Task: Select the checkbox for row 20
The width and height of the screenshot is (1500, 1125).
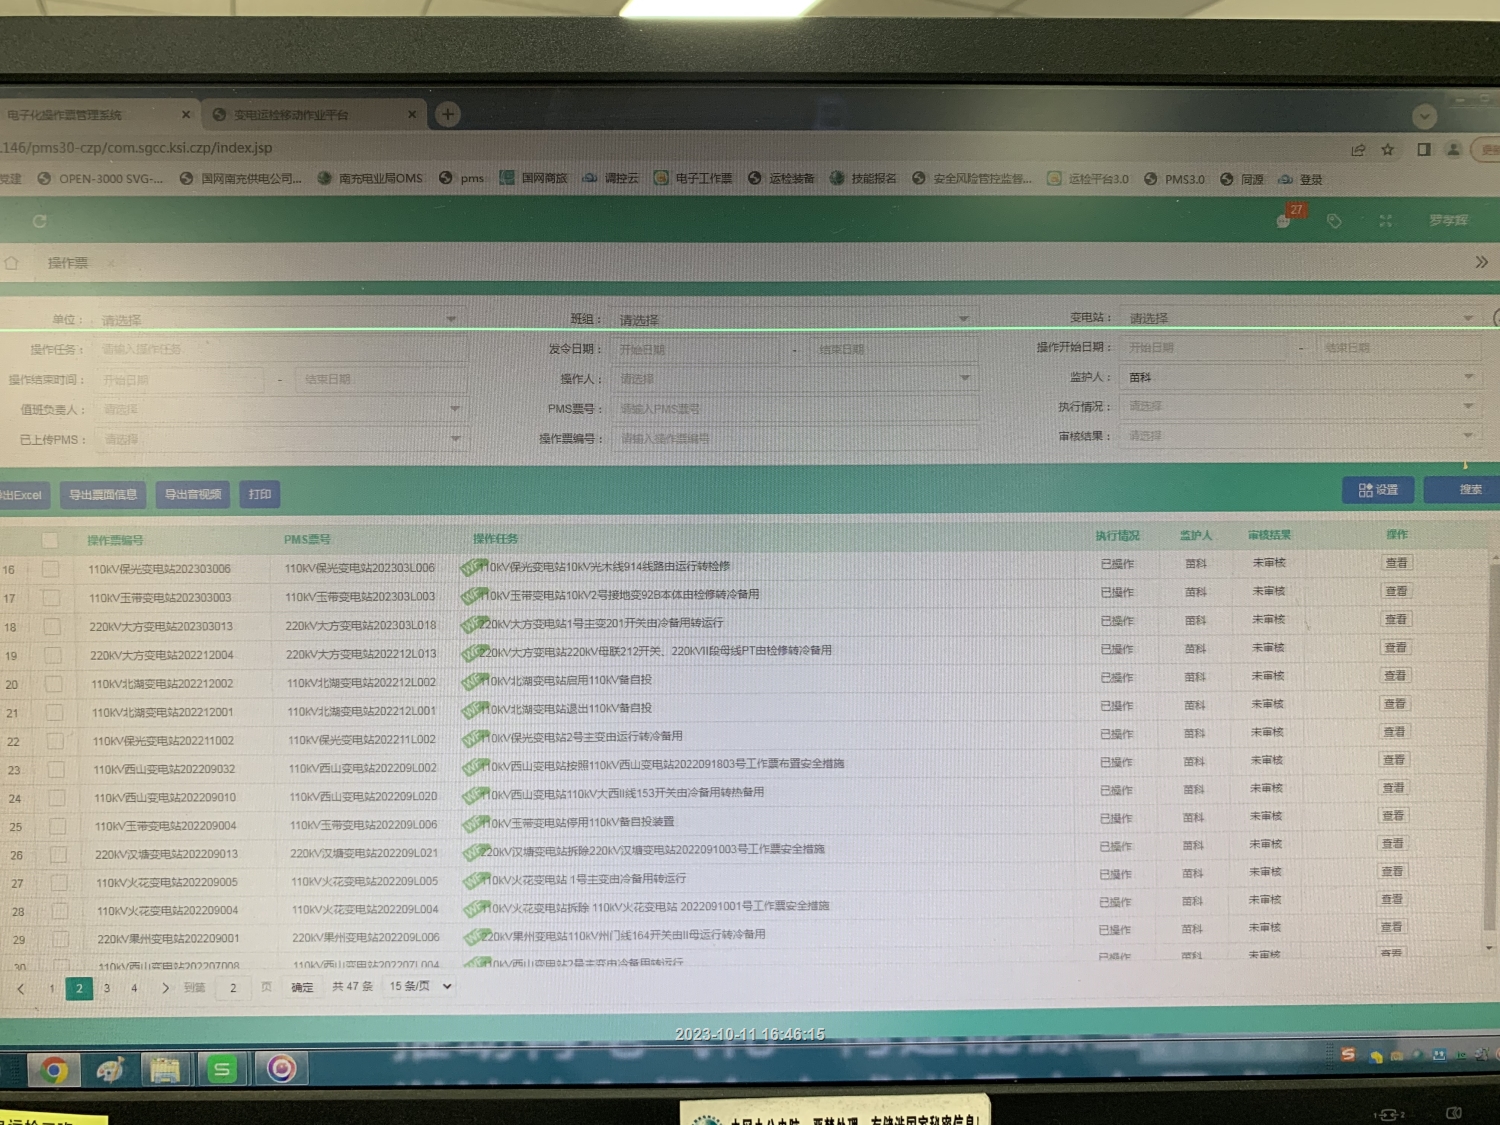Action: point(54,684)
